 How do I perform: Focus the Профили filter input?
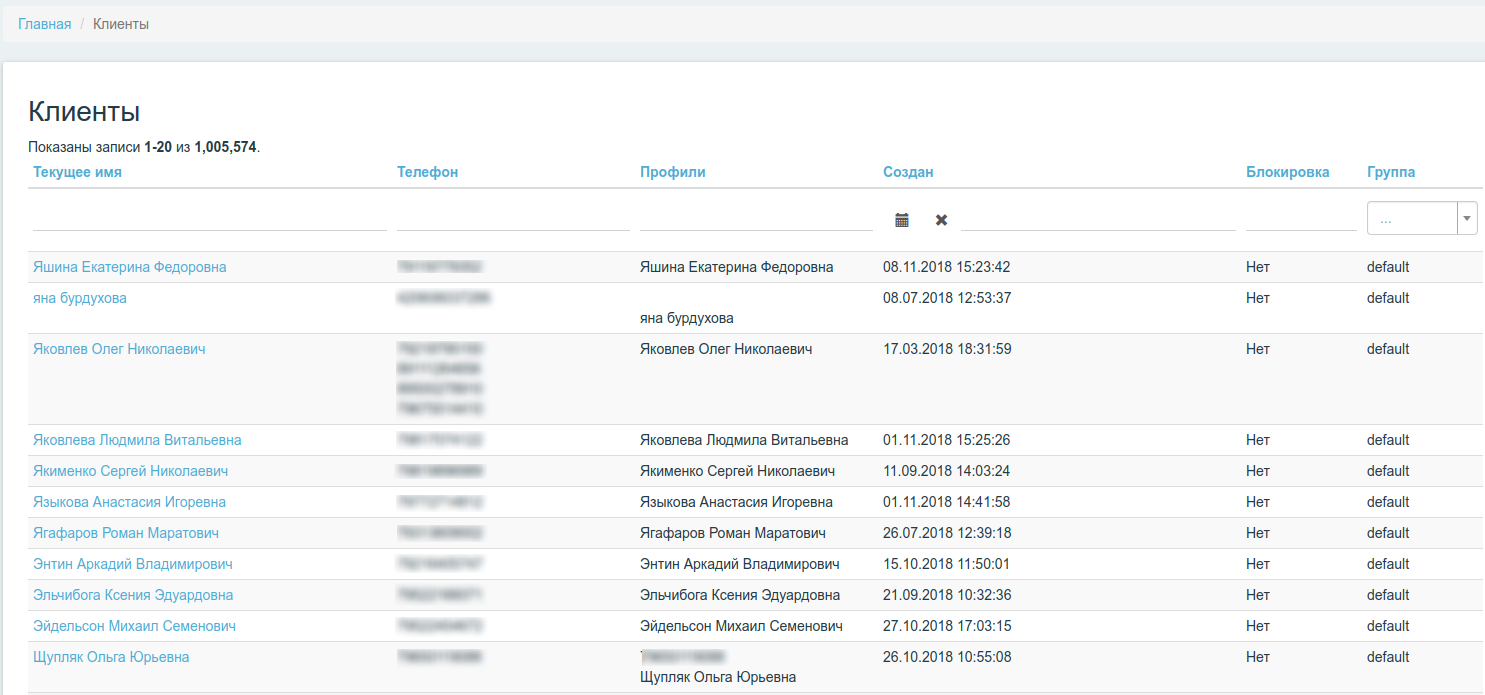click(x=756, y=217)
